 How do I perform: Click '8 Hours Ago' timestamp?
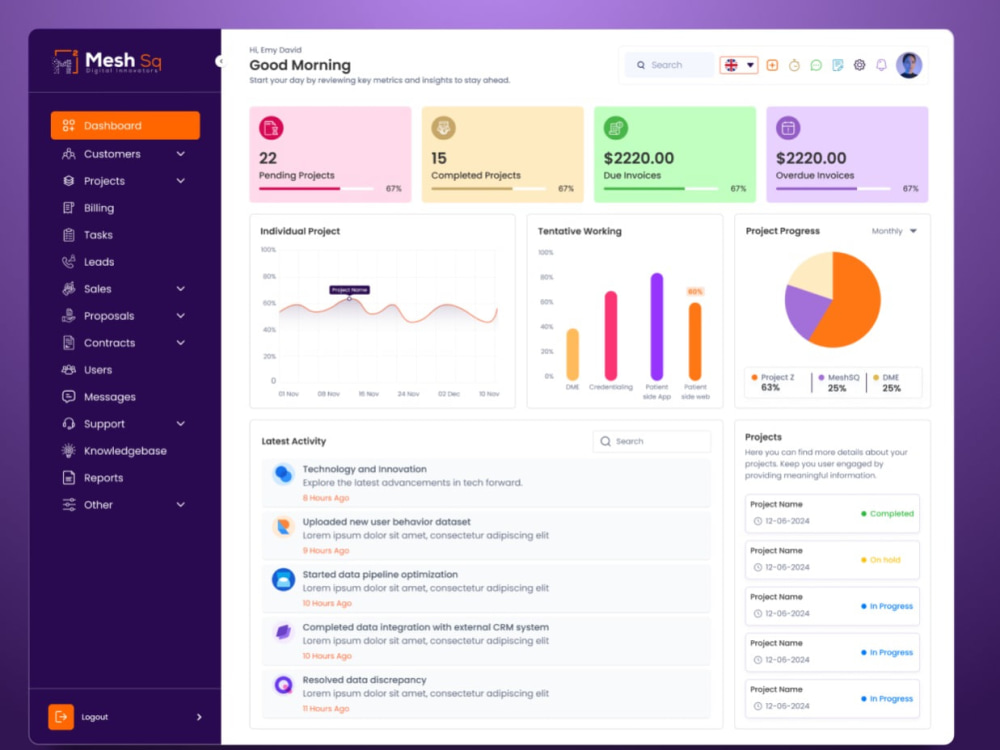coord(326,498)
